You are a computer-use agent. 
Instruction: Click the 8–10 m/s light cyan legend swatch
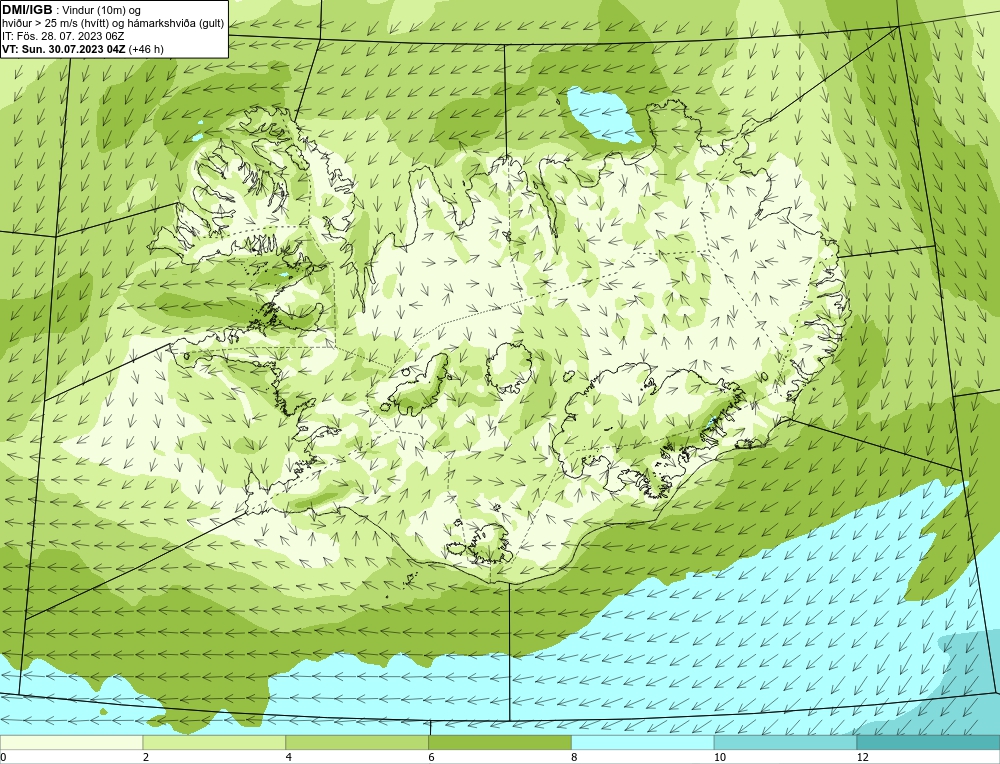[x=643, y=743]
